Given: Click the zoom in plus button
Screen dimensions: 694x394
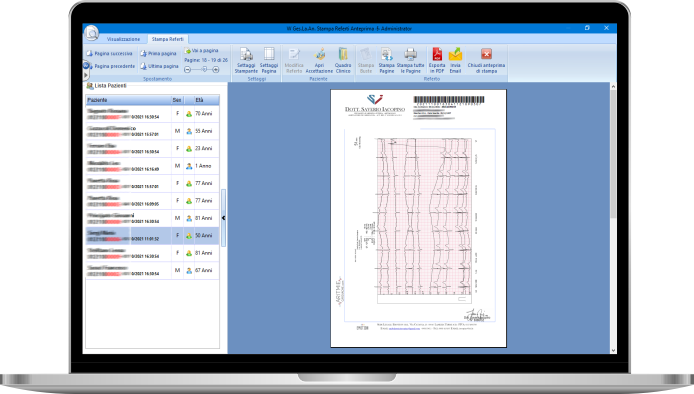Looking at the screenshot, I should pos(216,70).
